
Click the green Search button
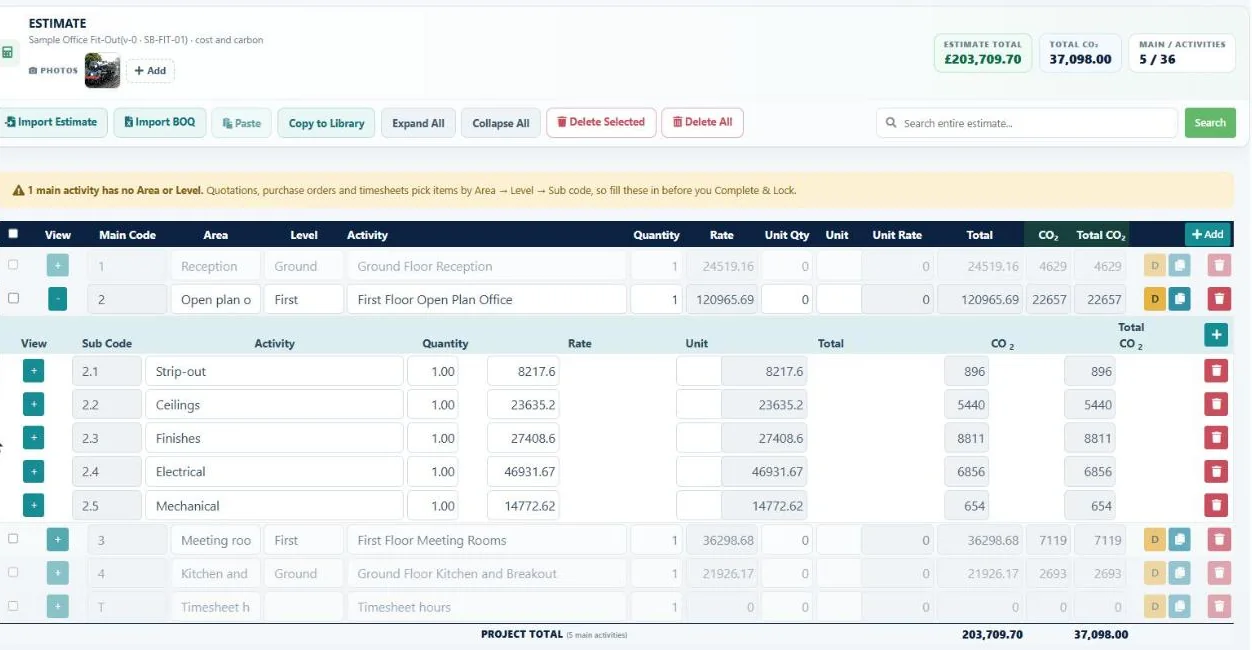(1210, 123)
